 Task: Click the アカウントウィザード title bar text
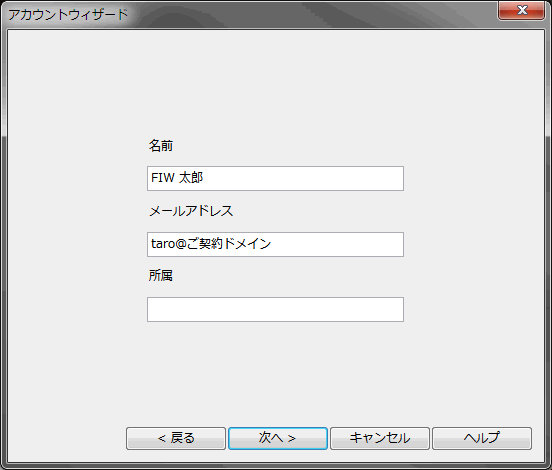pos(68,15)
